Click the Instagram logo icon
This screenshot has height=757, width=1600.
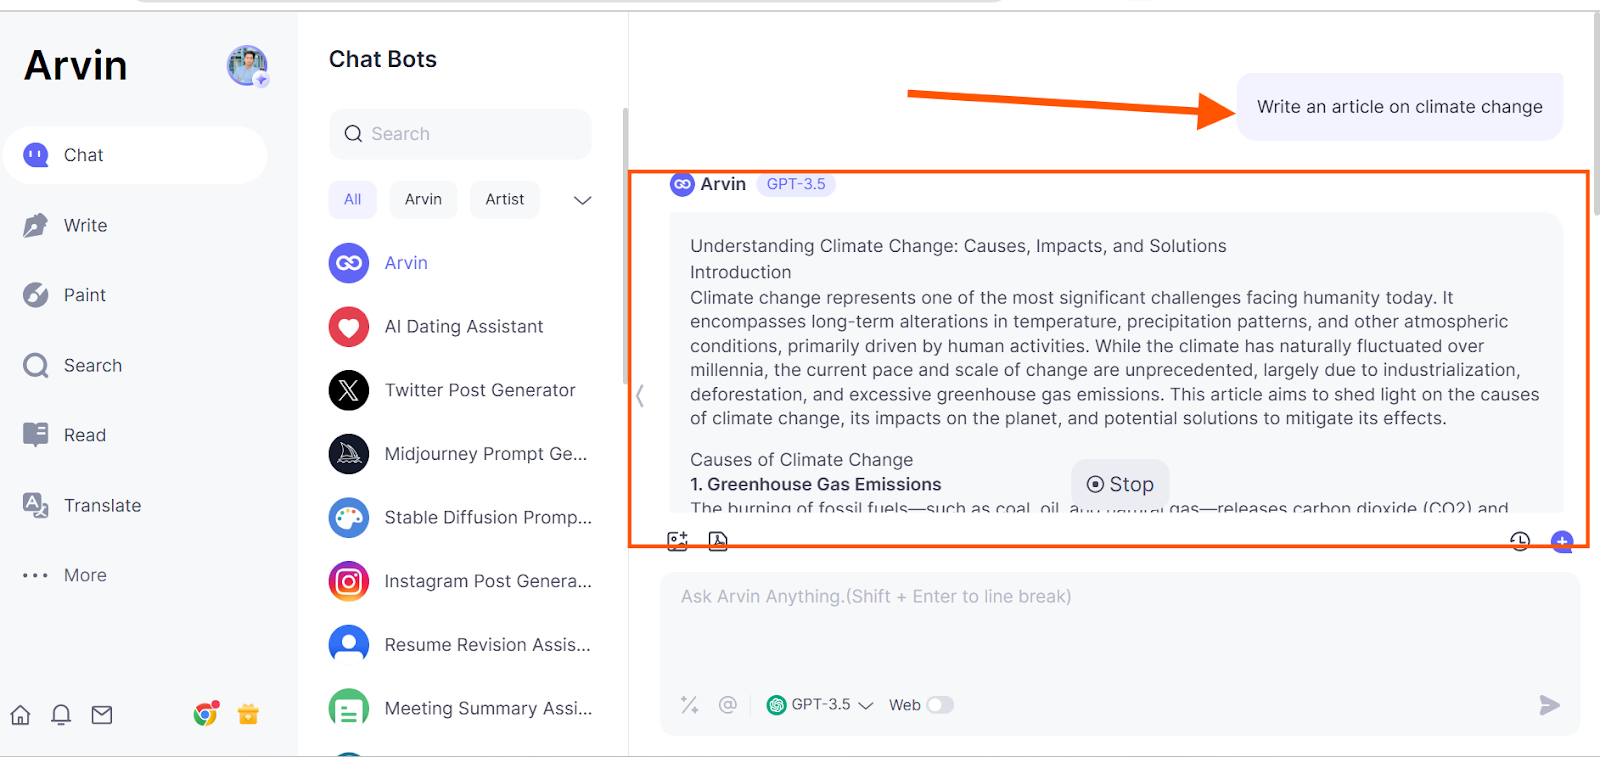(349, 581)
